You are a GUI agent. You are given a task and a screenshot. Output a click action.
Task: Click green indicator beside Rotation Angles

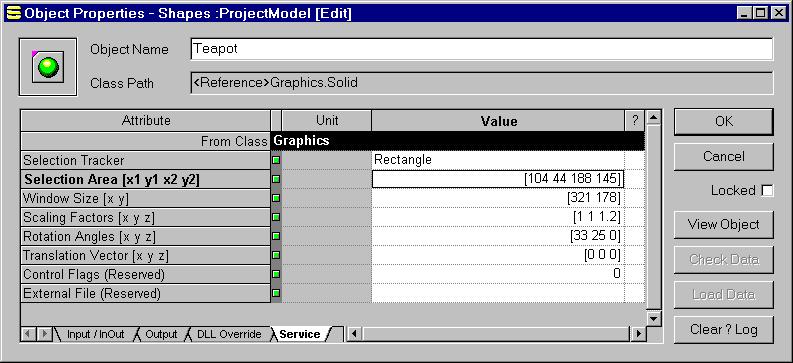(276, 236)
